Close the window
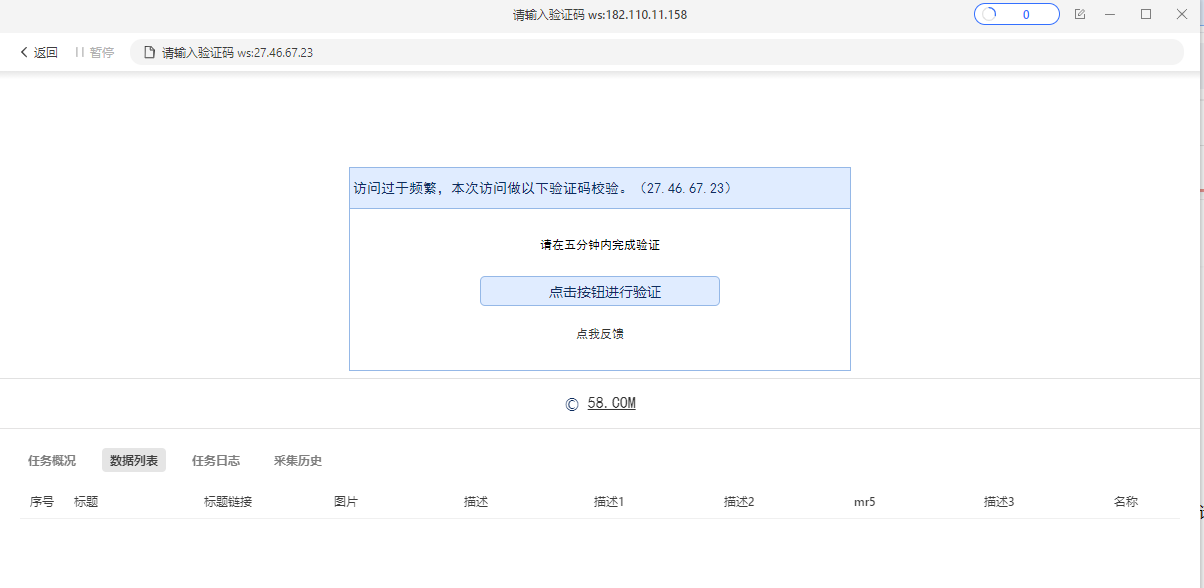 (x=1181, y=14)
